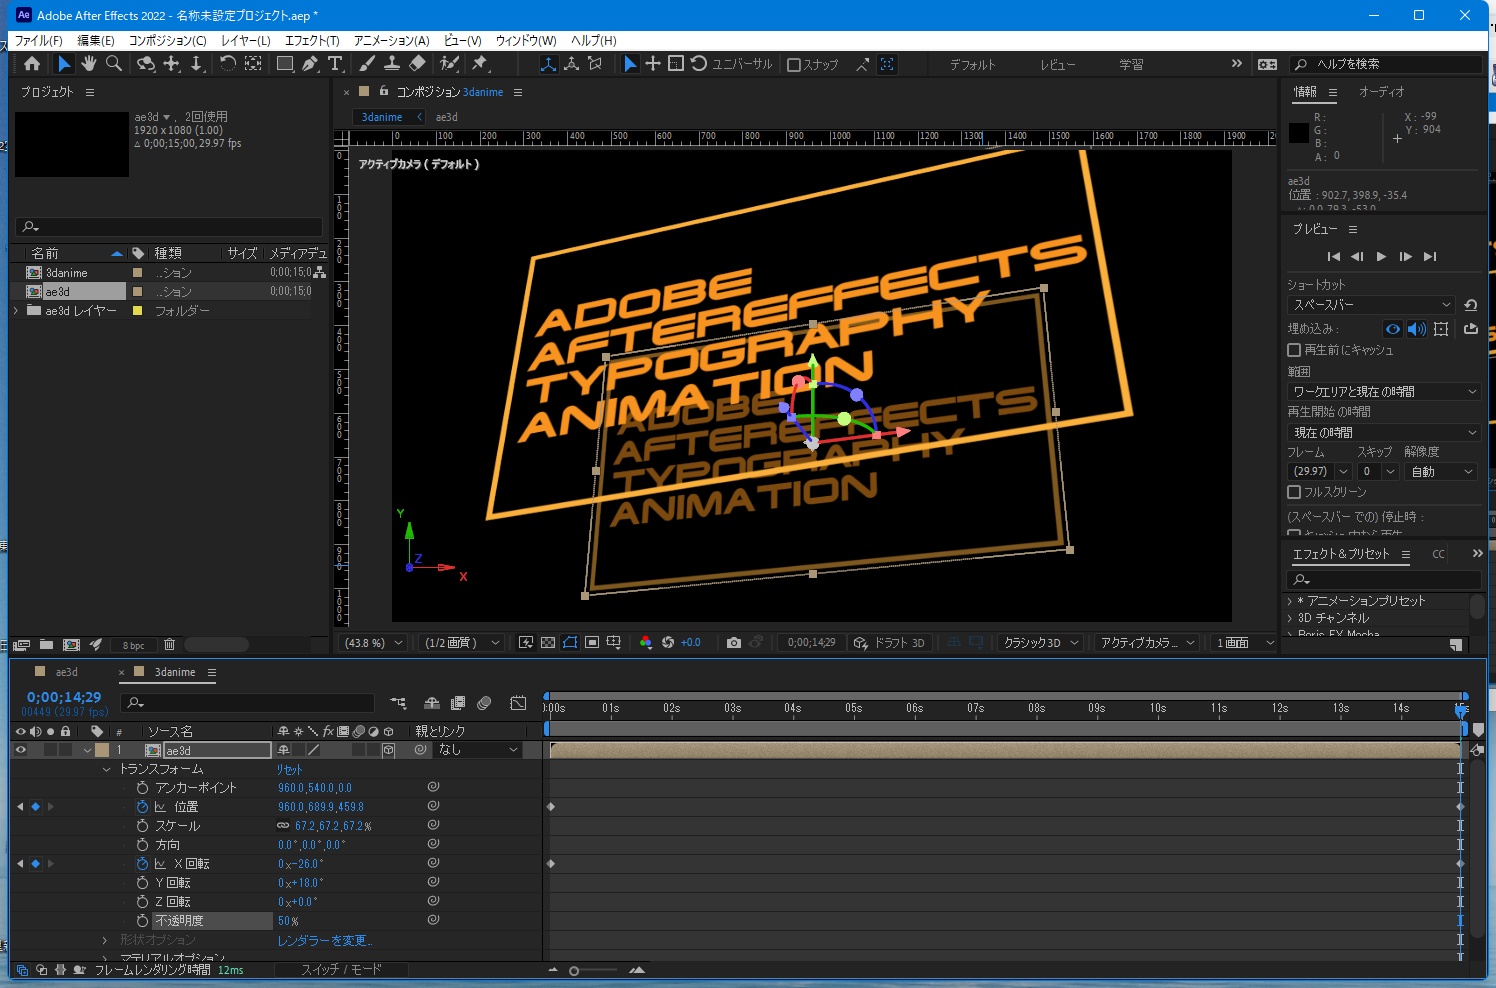Viewport: 1496px width, 988px height.
Task: Click the リセット transform link
Action: 289,770
